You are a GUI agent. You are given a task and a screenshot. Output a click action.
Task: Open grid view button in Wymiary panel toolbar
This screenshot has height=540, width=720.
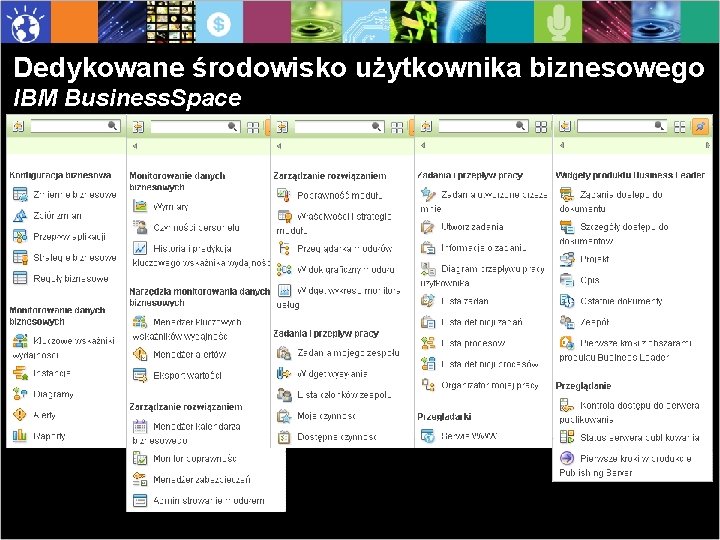tap(253, 127)
